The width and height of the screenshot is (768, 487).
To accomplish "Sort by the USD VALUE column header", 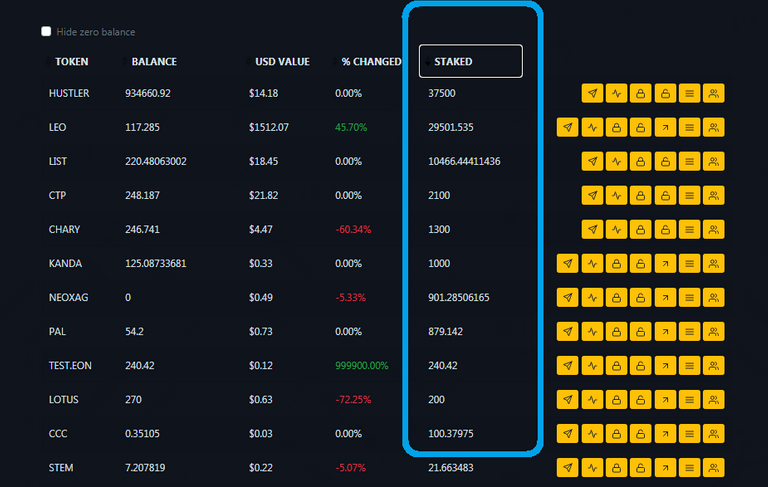I will coord(282,62).
